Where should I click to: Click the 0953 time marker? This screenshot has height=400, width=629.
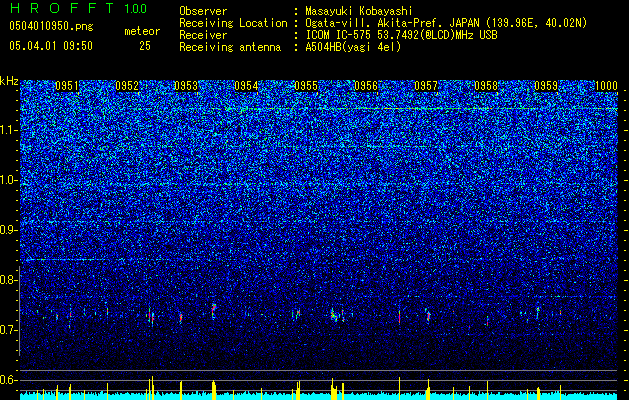click(186, 86)
